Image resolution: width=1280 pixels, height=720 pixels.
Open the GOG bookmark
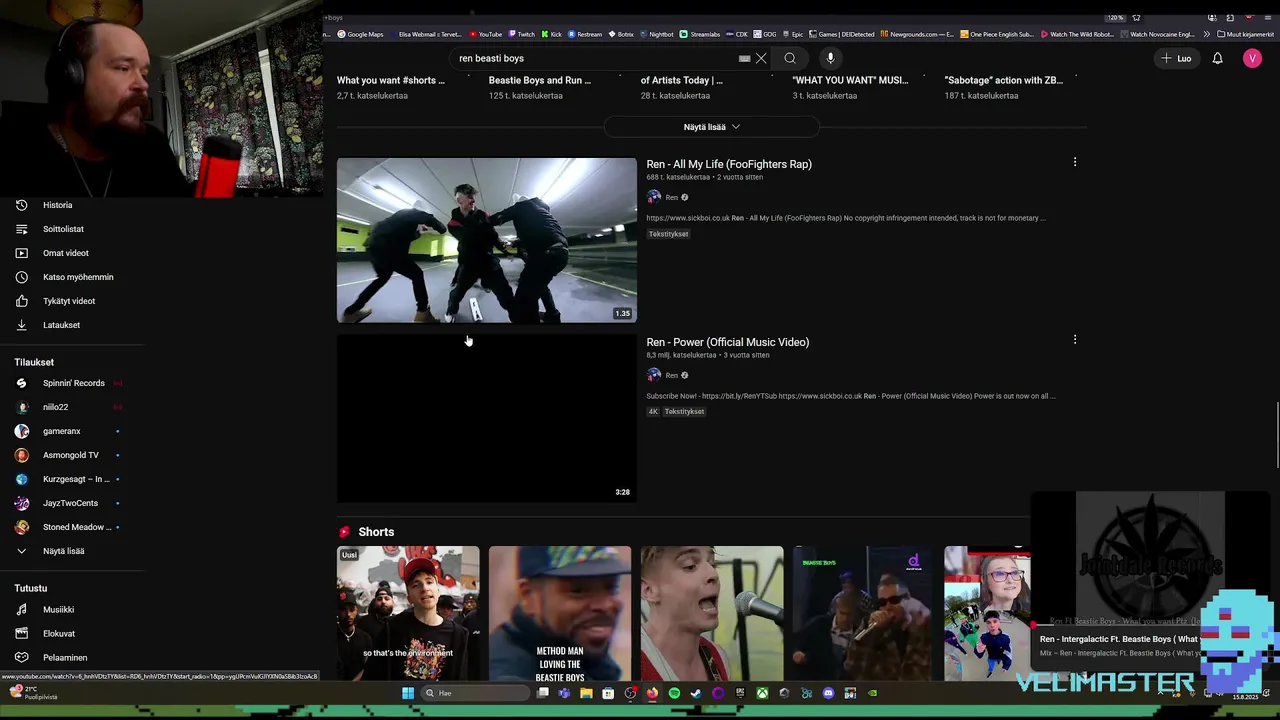click(x=766, y=34)
